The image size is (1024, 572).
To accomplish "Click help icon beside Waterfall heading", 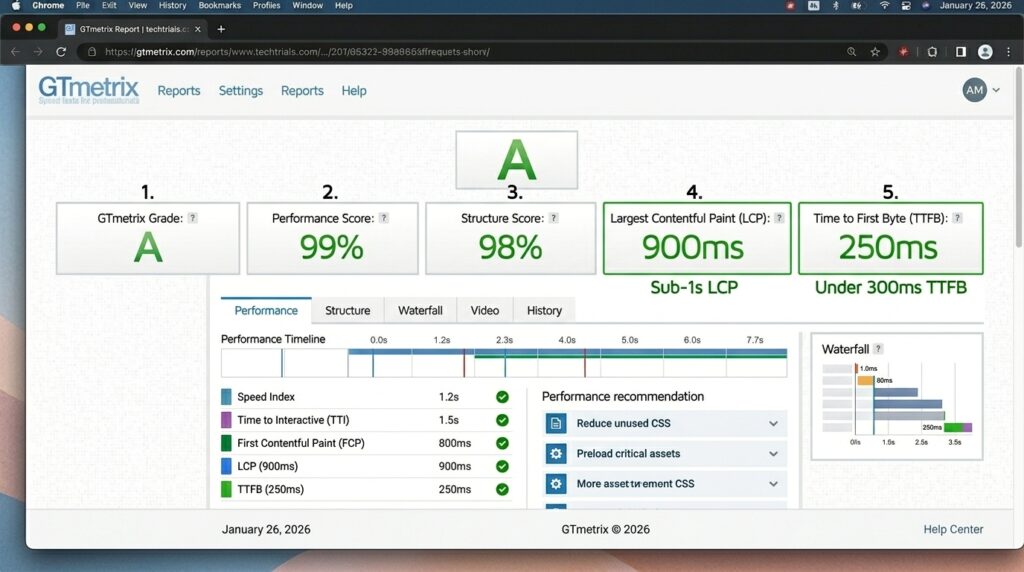I will [x=878, y=349].
